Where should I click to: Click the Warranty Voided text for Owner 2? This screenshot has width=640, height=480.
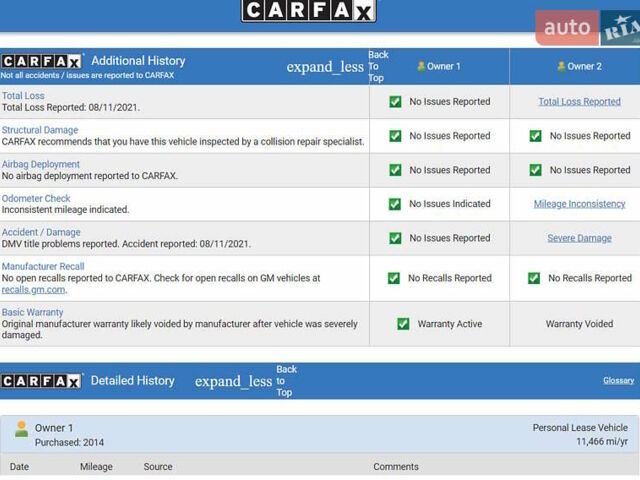(580, 324)
